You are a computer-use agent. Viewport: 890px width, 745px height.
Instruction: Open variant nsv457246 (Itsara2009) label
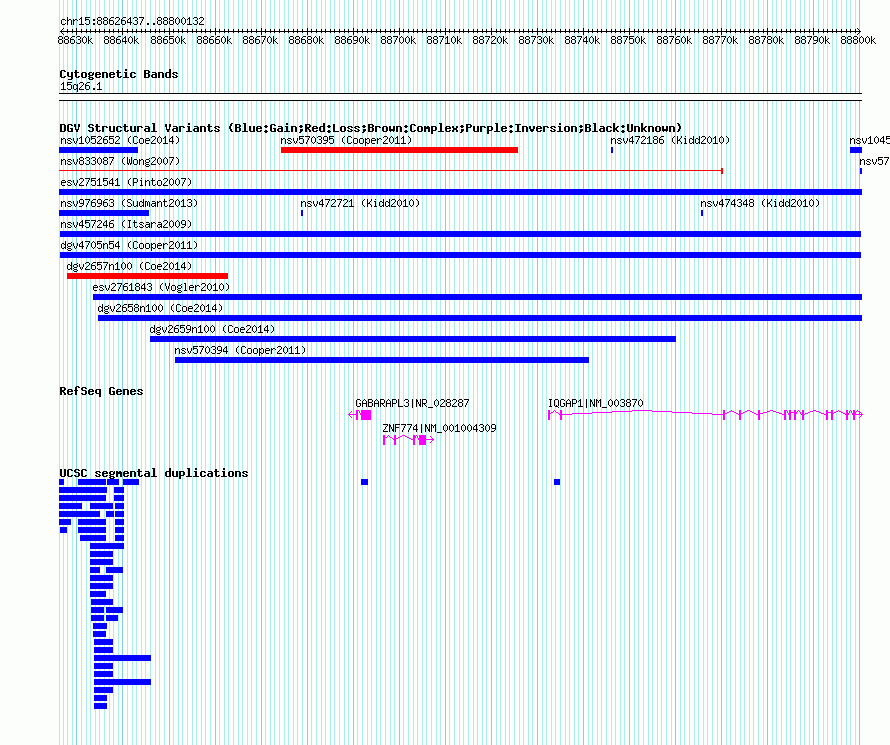(x=126, y=224)
